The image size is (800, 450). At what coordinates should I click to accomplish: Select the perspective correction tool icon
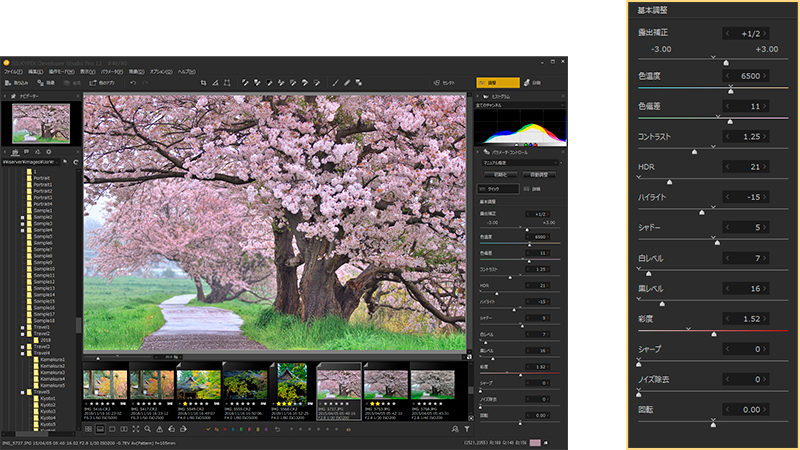pyautogui.click(x=227, y=83)
